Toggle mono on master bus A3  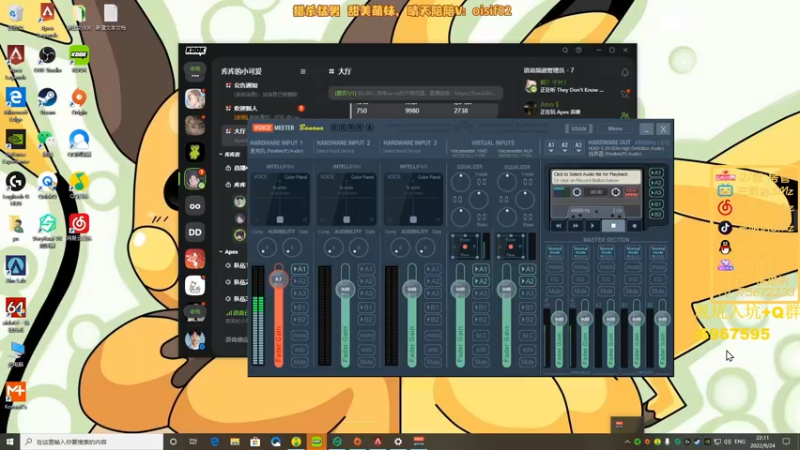[607, 267]
